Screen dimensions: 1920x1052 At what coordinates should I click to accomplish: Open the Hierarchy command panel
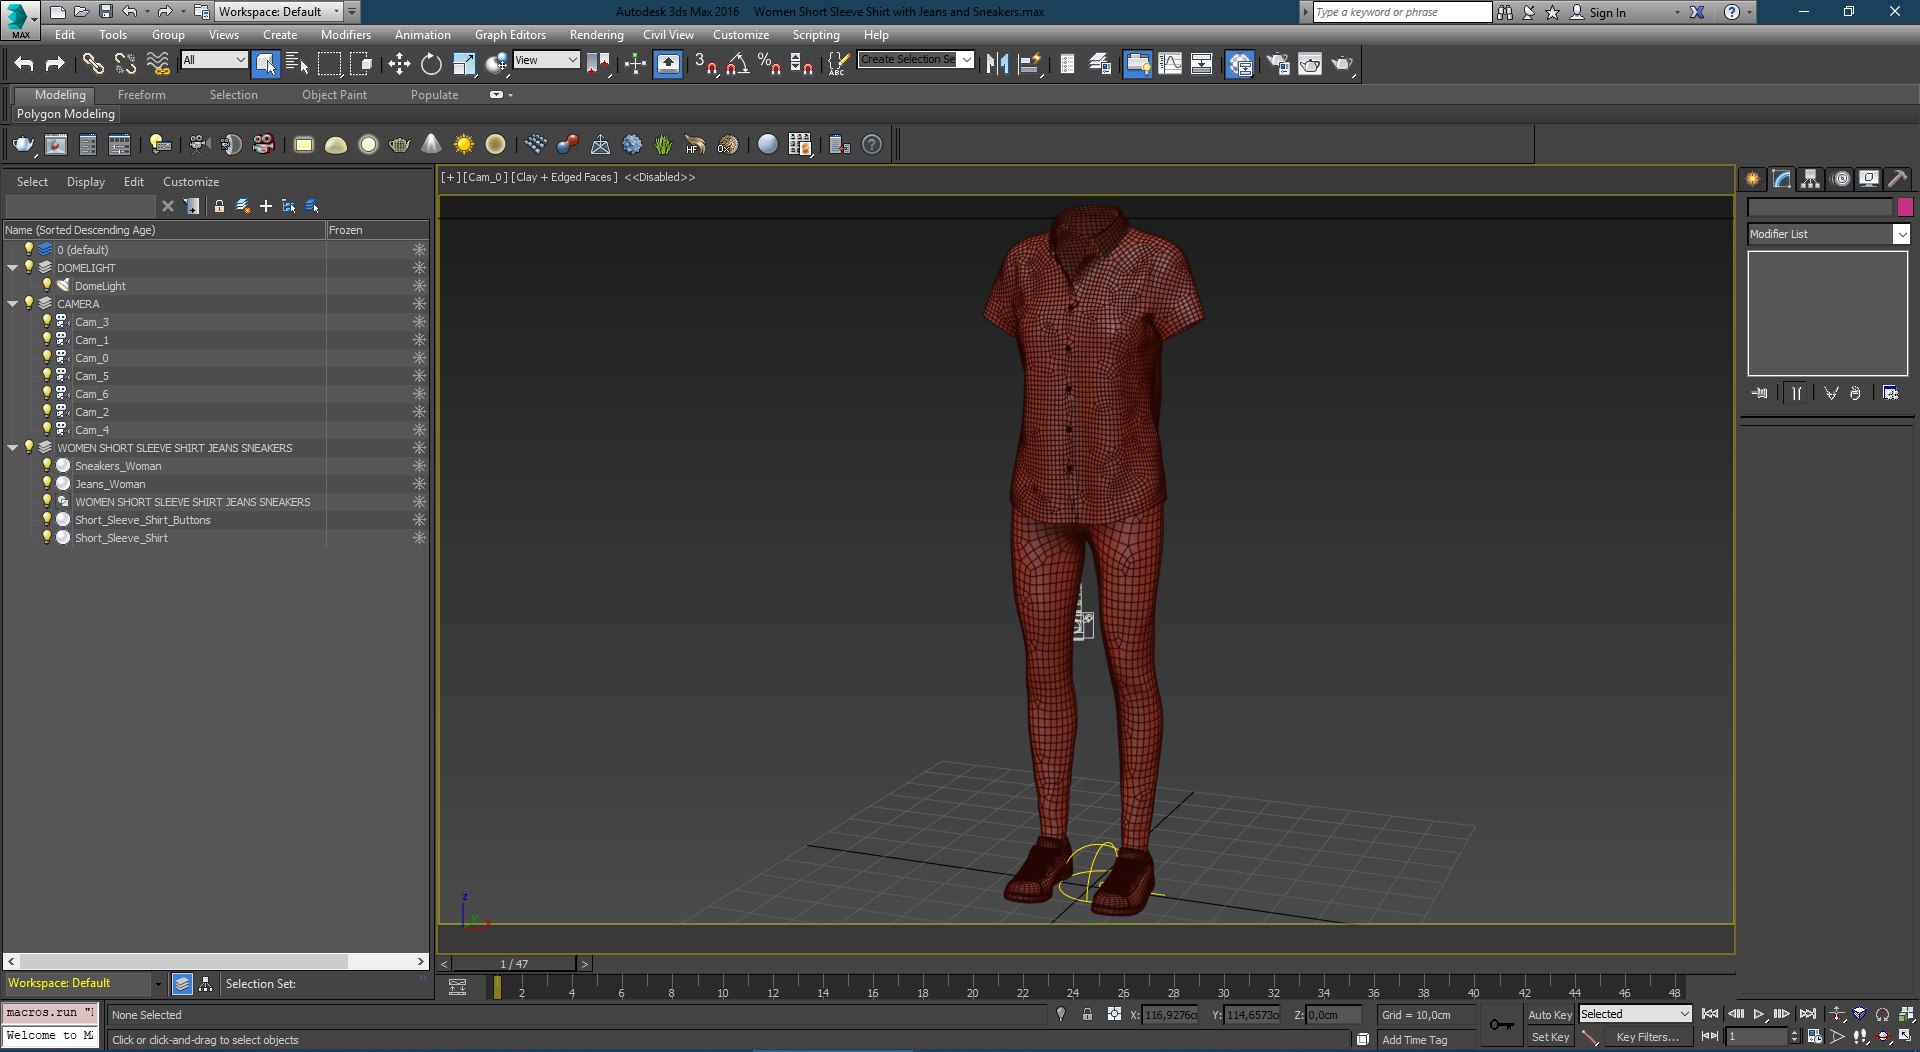(x=1811, y=179)
